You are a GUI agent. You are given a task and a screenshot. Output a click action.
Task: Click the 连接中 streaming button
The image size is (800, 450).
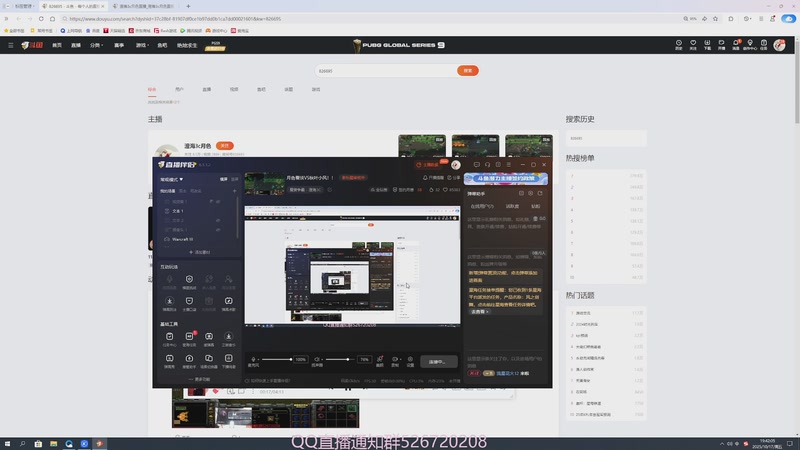click(x=438, y=361)
